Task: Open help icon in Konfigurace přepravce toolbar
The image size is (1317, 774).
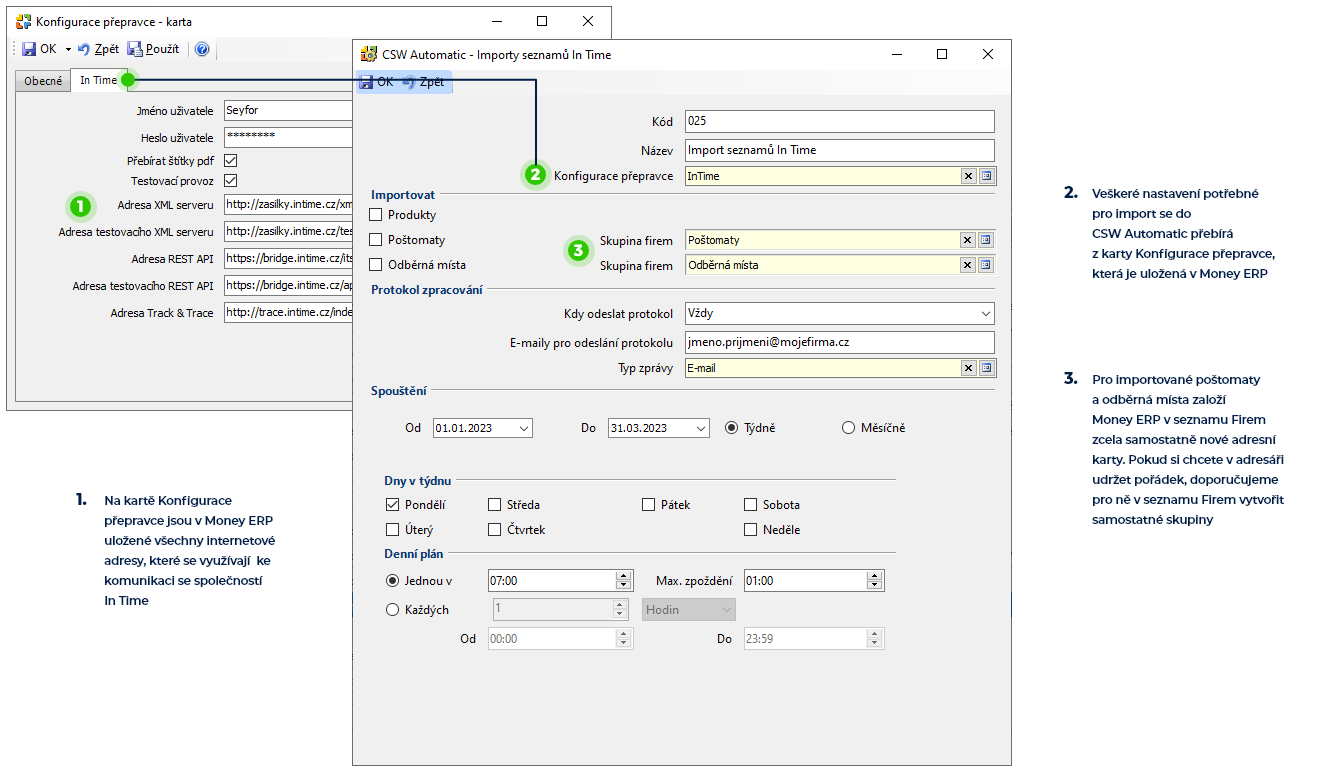Action: (201, 49)
